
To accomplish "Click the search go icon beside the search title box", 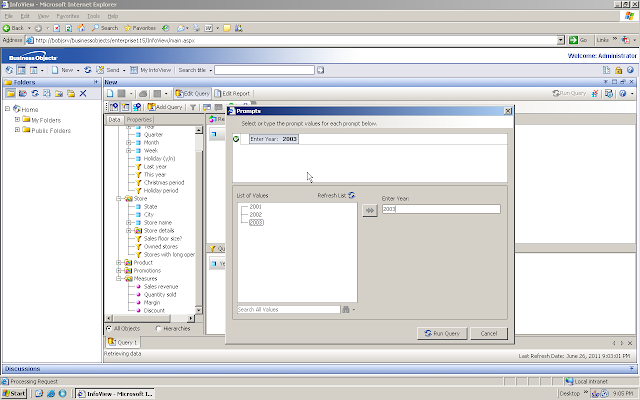I will [x=321, y=70].
